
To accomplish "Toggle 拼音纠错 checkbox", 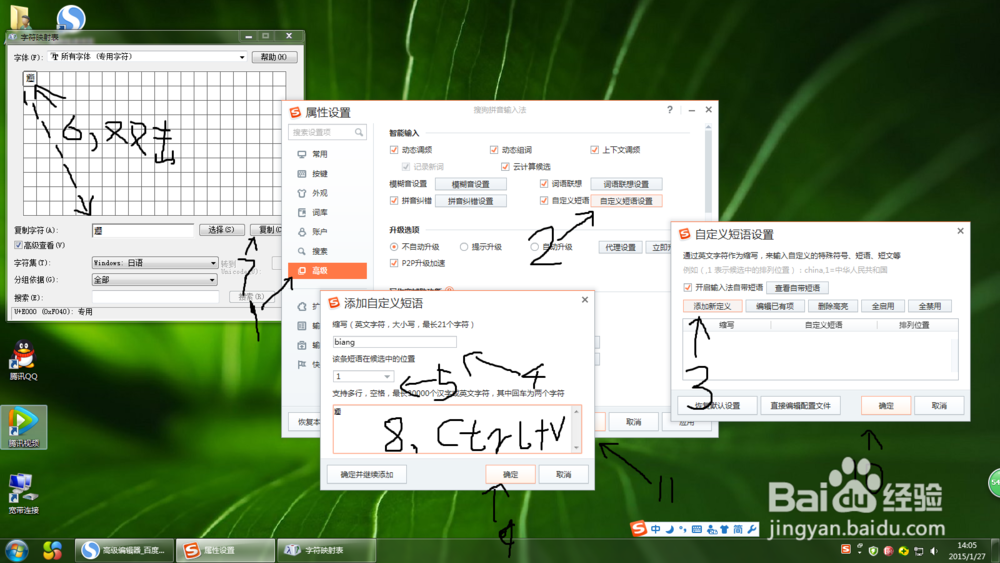I will [x=394, y=201].
